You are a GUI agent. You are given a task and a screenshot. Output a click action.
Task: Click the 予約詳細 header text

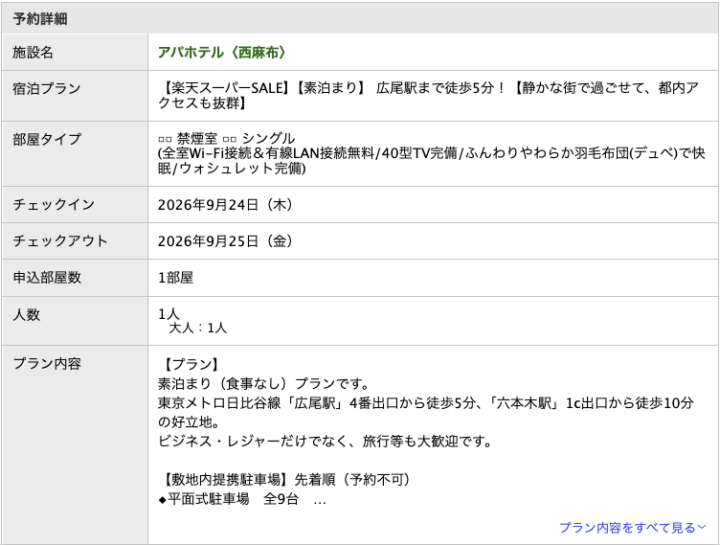(x=40, y=19)
